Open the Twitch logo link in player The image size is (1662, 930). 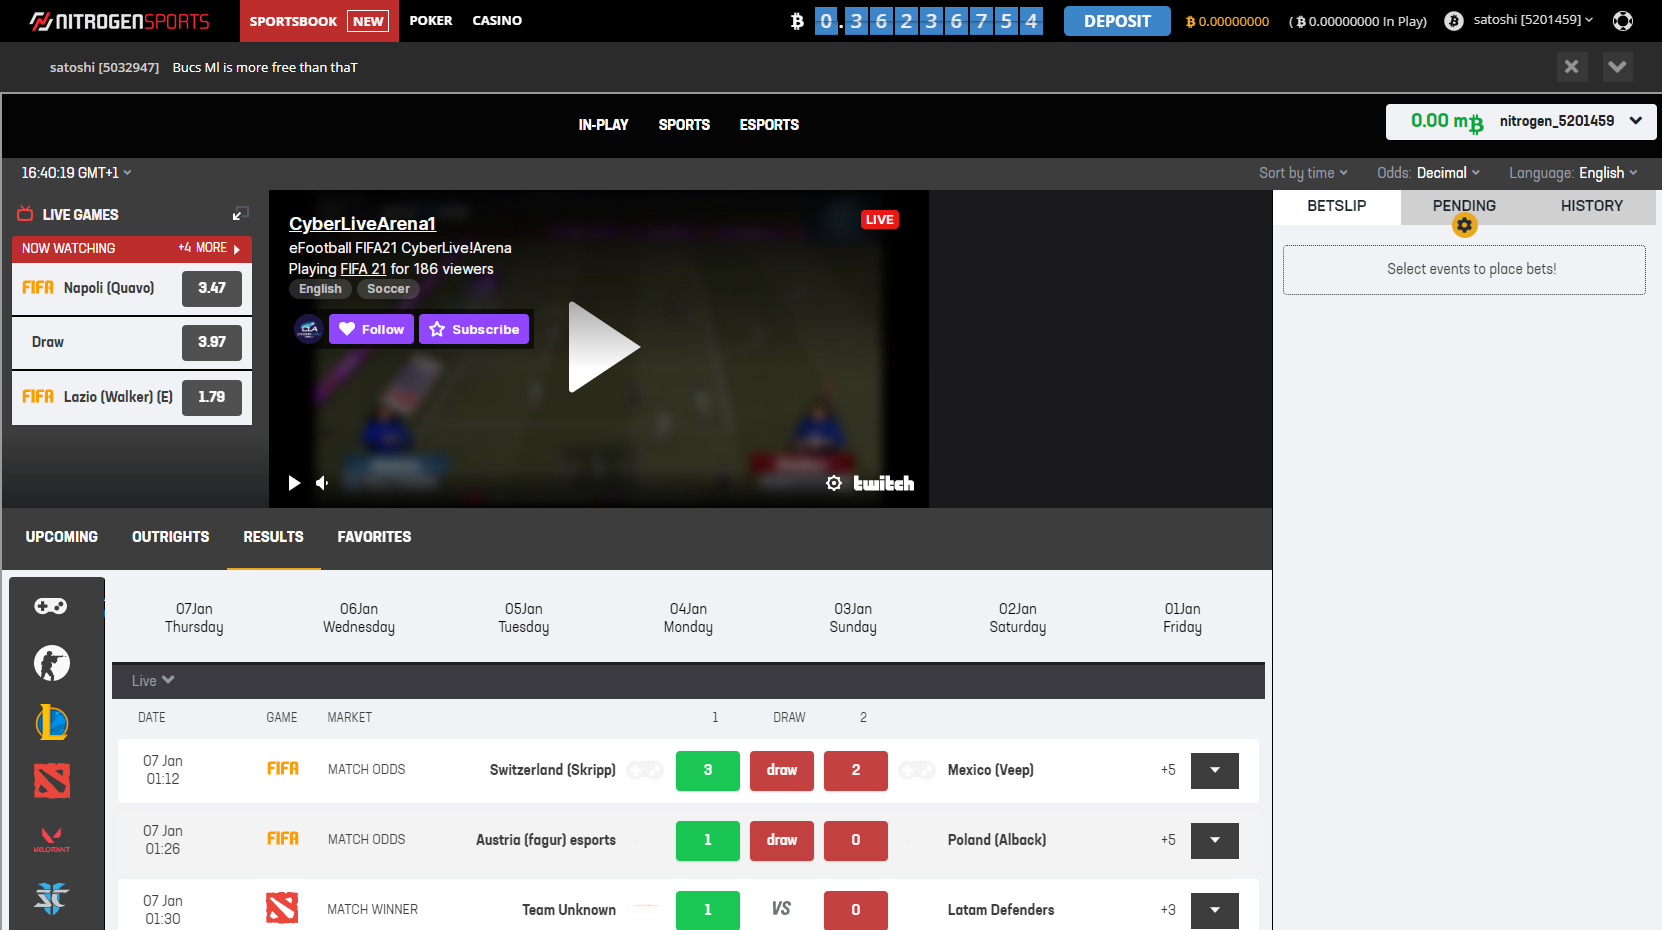[x=883, y=483]
